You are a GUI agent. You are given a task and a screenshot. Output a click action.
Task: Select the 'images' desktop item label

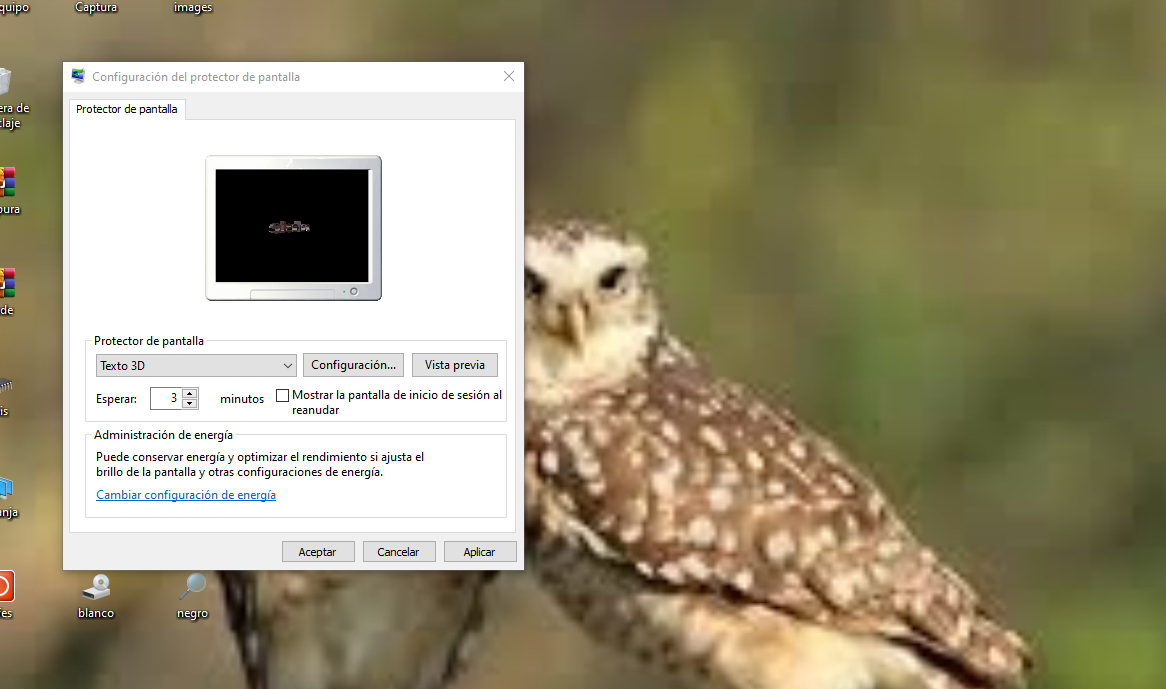tap(192, 8)
